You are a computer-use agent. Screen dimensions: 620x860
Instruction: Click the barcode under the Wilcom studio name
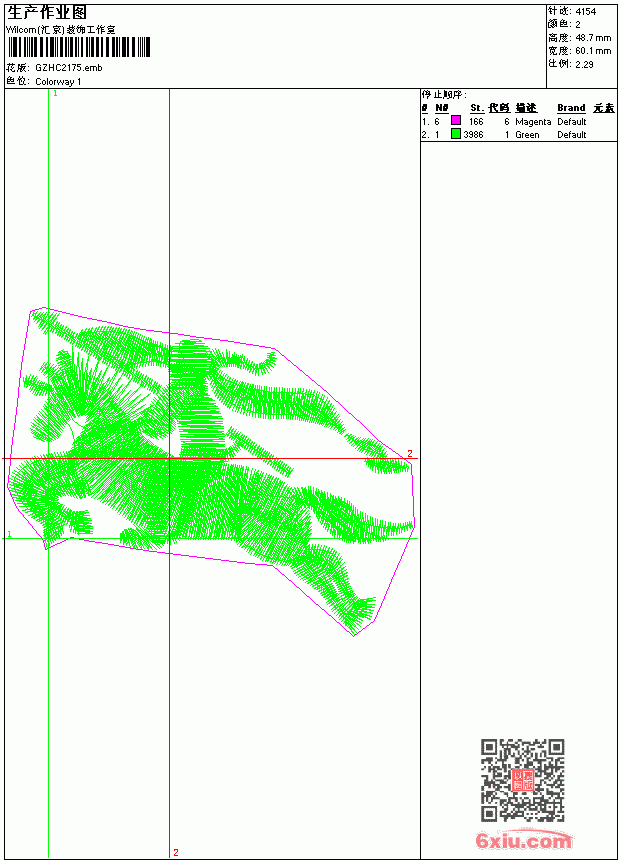[x=78, y=47]
